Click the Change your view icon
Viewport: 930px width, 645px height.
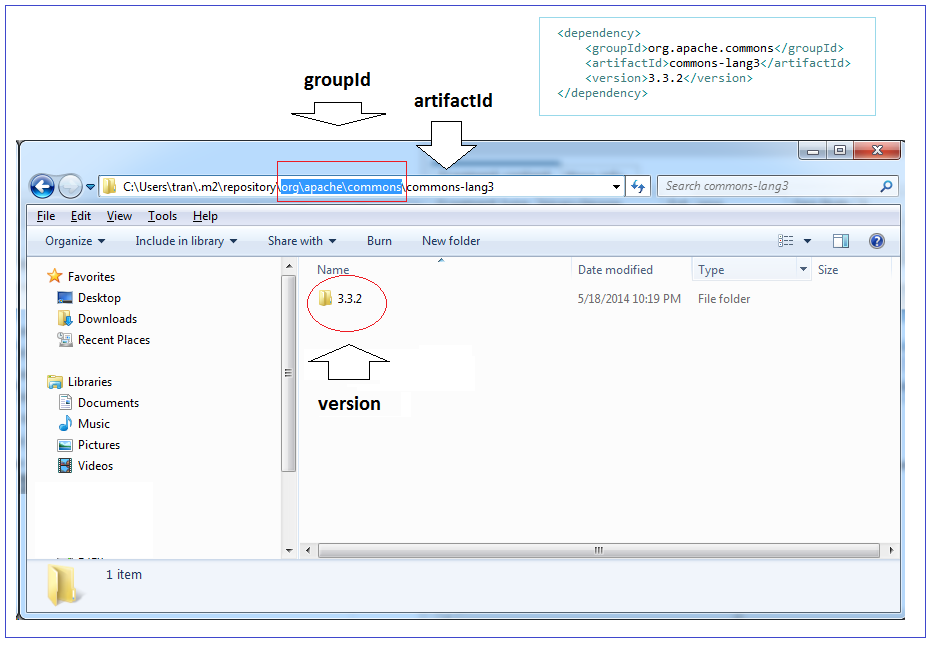786,240
